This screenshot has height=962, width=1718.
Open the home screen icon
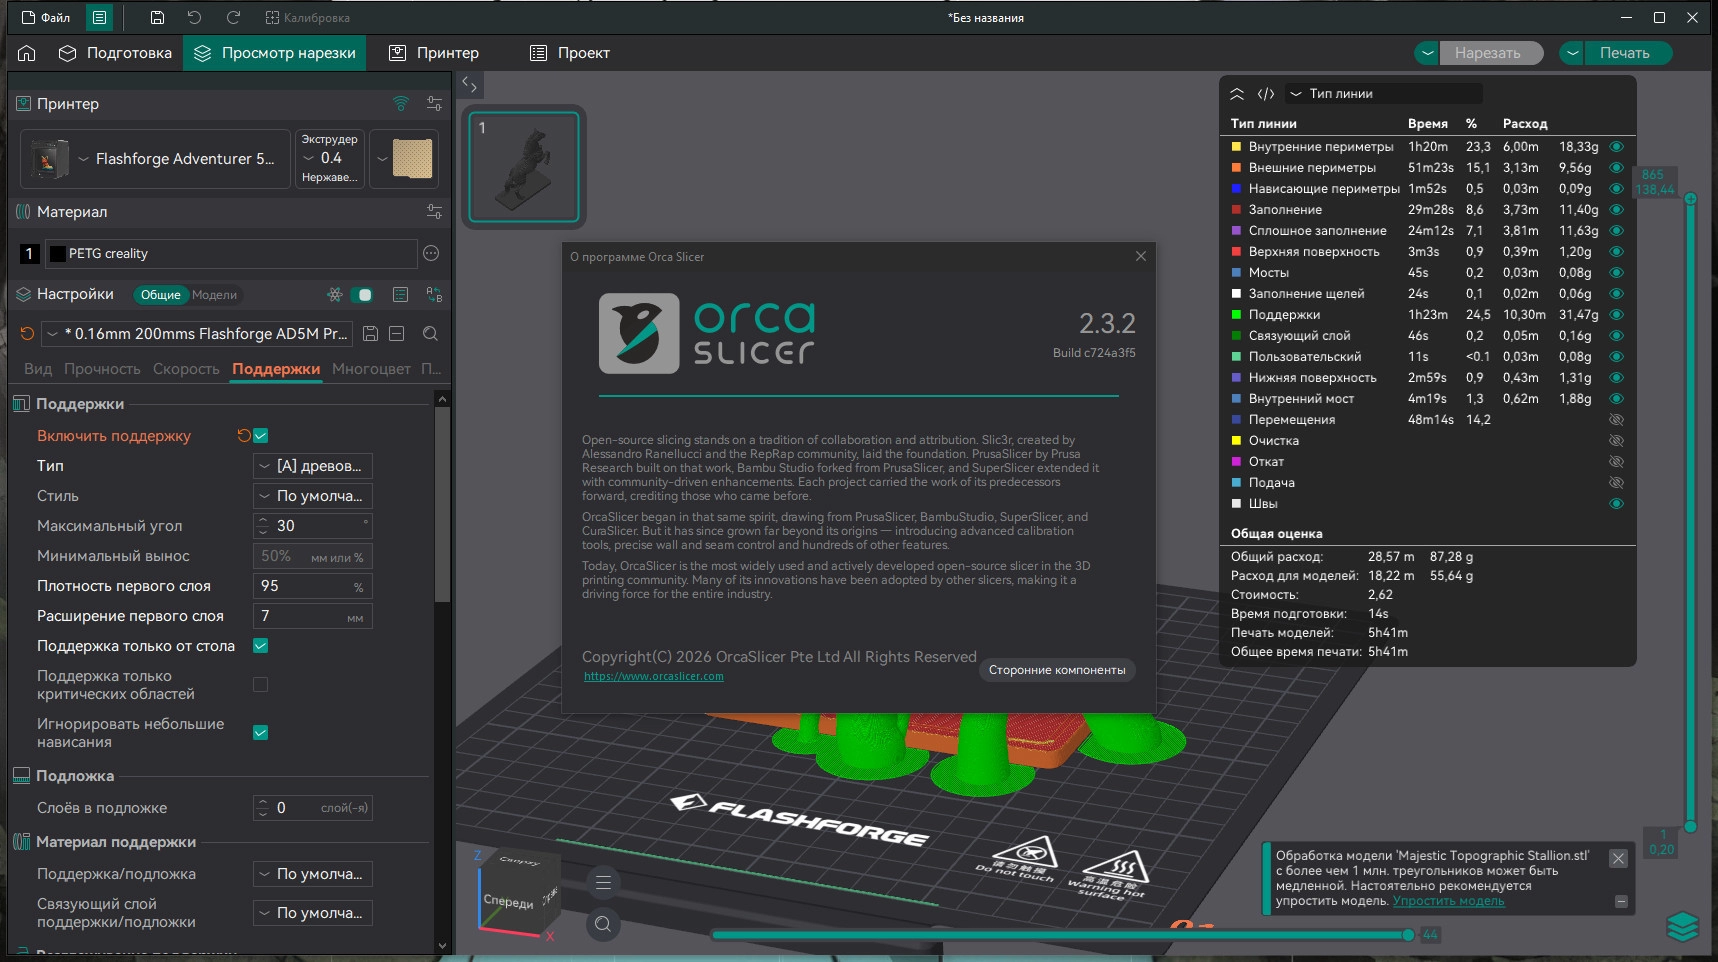tap(27, 53)
